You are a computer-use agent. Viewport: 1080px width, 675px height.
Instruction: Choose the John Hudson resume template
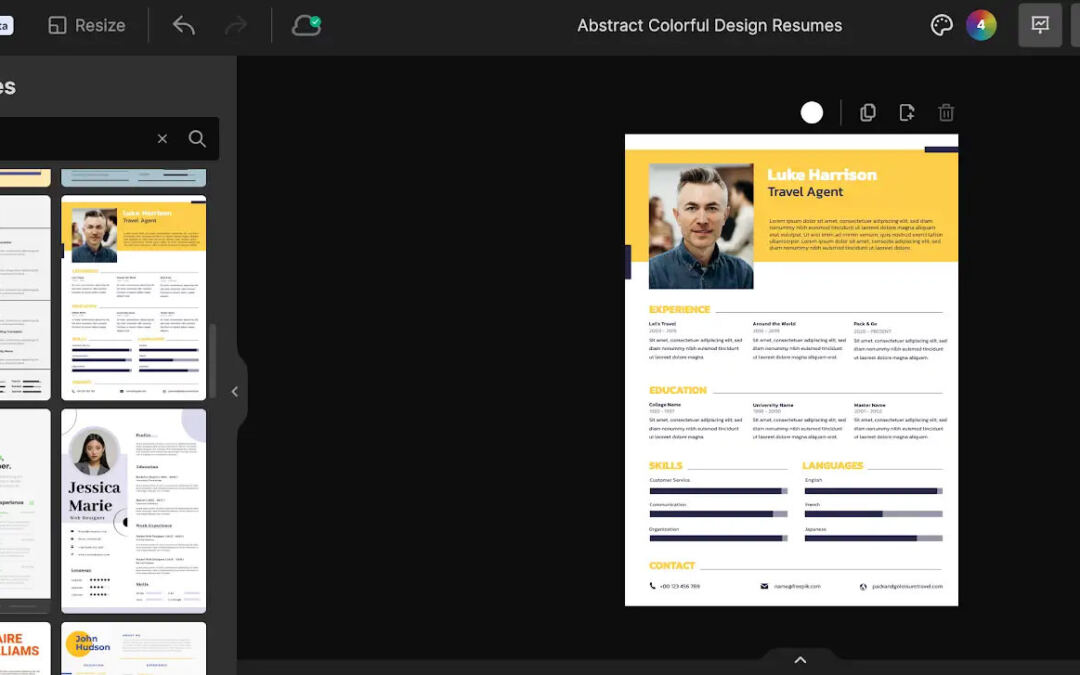(133, 648)
